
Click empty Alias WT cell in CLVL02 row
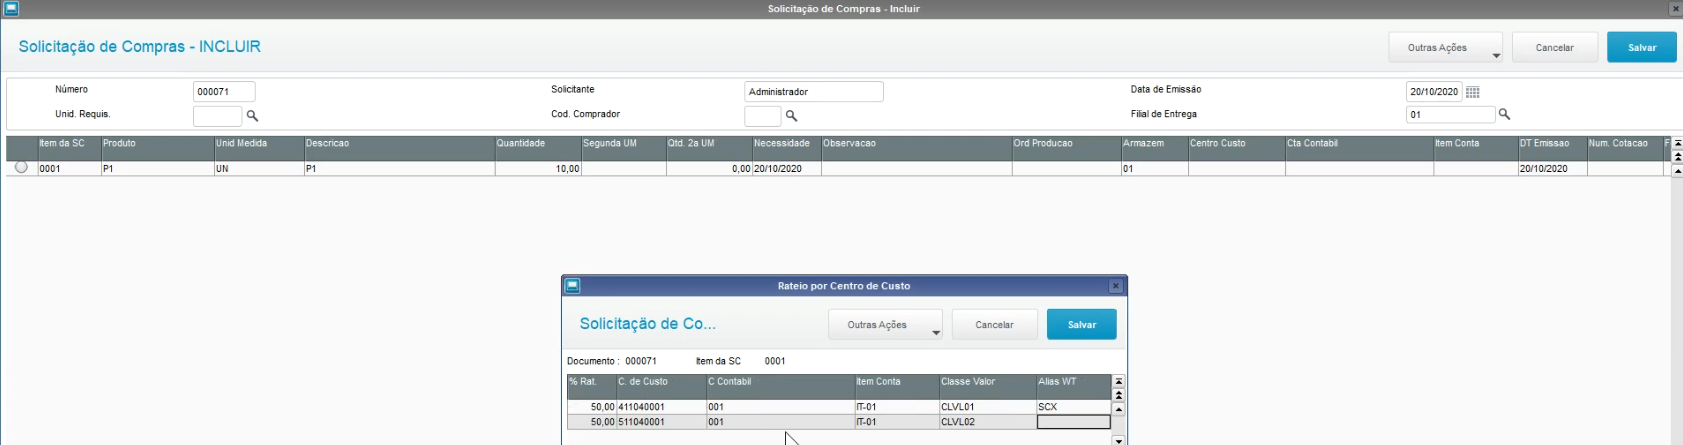tap(1073, 422)
